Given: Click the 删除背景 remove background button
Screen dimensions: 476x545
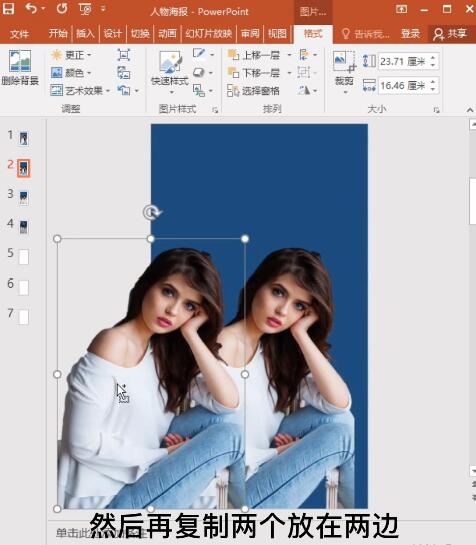Looking at the screenshot, I should pyautogui.click(x=20, y=67).
